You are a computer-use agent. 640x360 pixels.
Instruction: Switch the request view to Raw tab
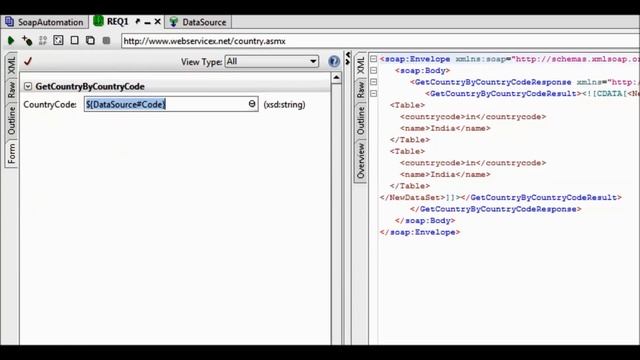(x=11, y=89)
